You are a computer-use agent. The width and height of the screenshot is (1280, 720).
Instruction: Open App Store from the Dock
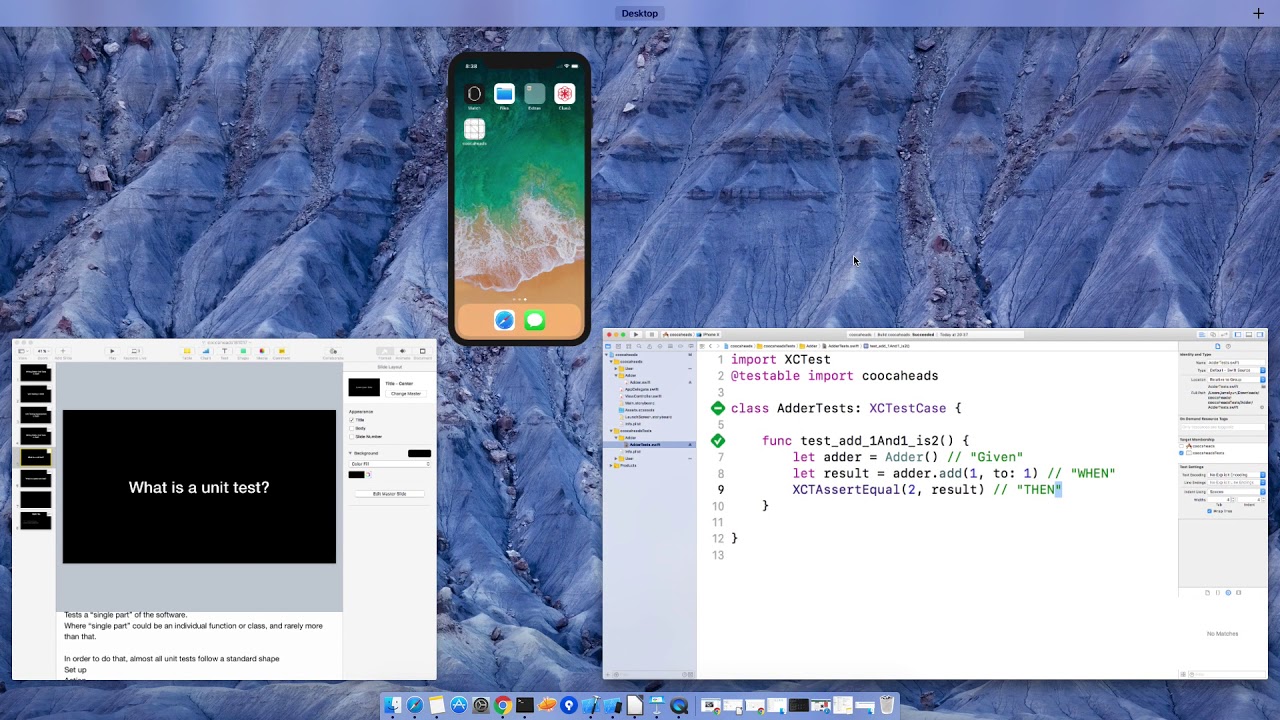[459, 706]
